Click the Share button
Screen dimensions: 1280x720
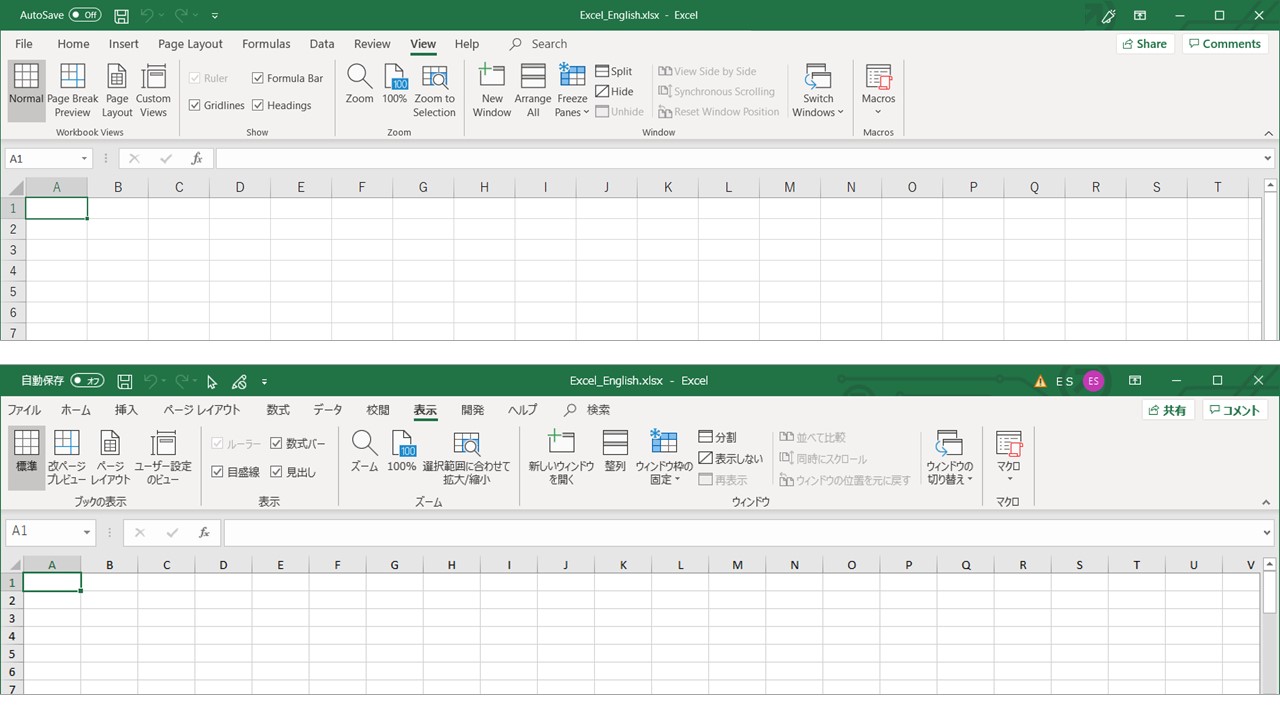point(1144,43)
